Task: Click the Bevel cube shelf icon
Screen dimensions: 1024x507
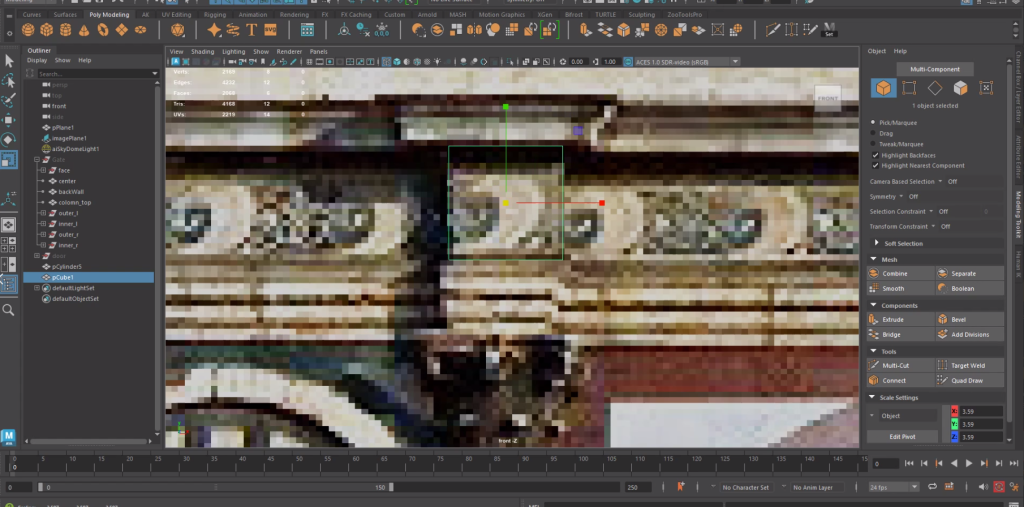Action: click(x=624, y=30)
